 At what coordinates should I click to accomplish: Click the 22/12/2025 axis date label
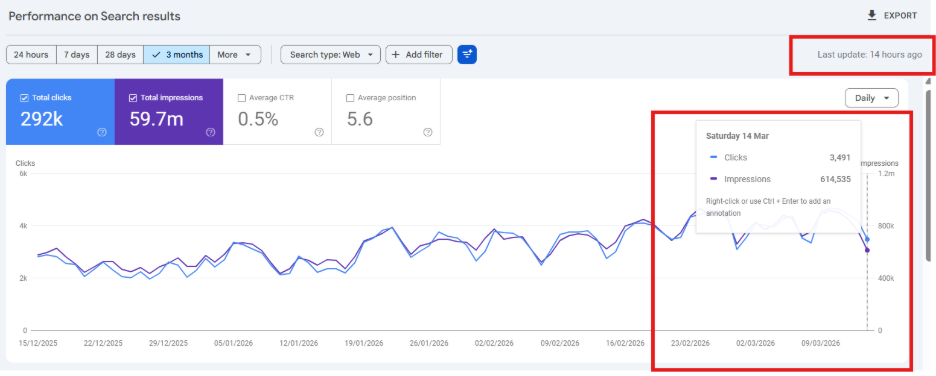(x=103, y=343)
